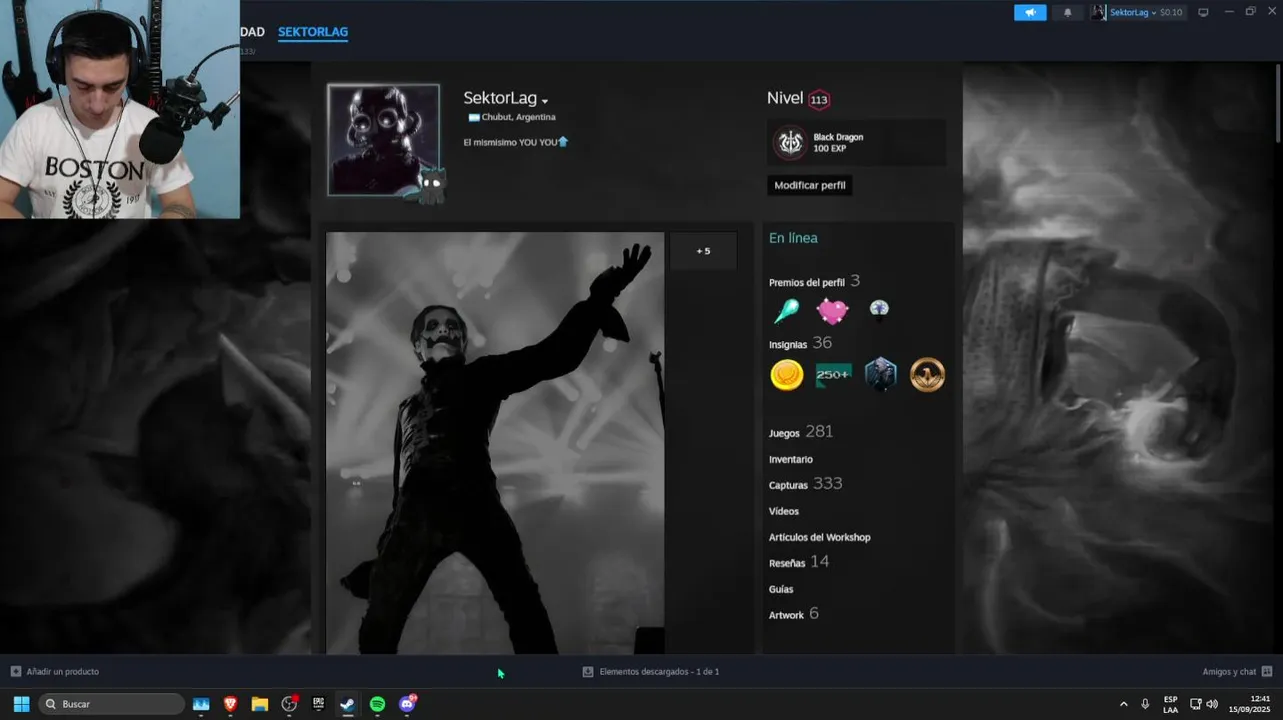Viewport: 1283px width, 720px height.
Task: Open the notifications bell
Action: click(1068, 12)
